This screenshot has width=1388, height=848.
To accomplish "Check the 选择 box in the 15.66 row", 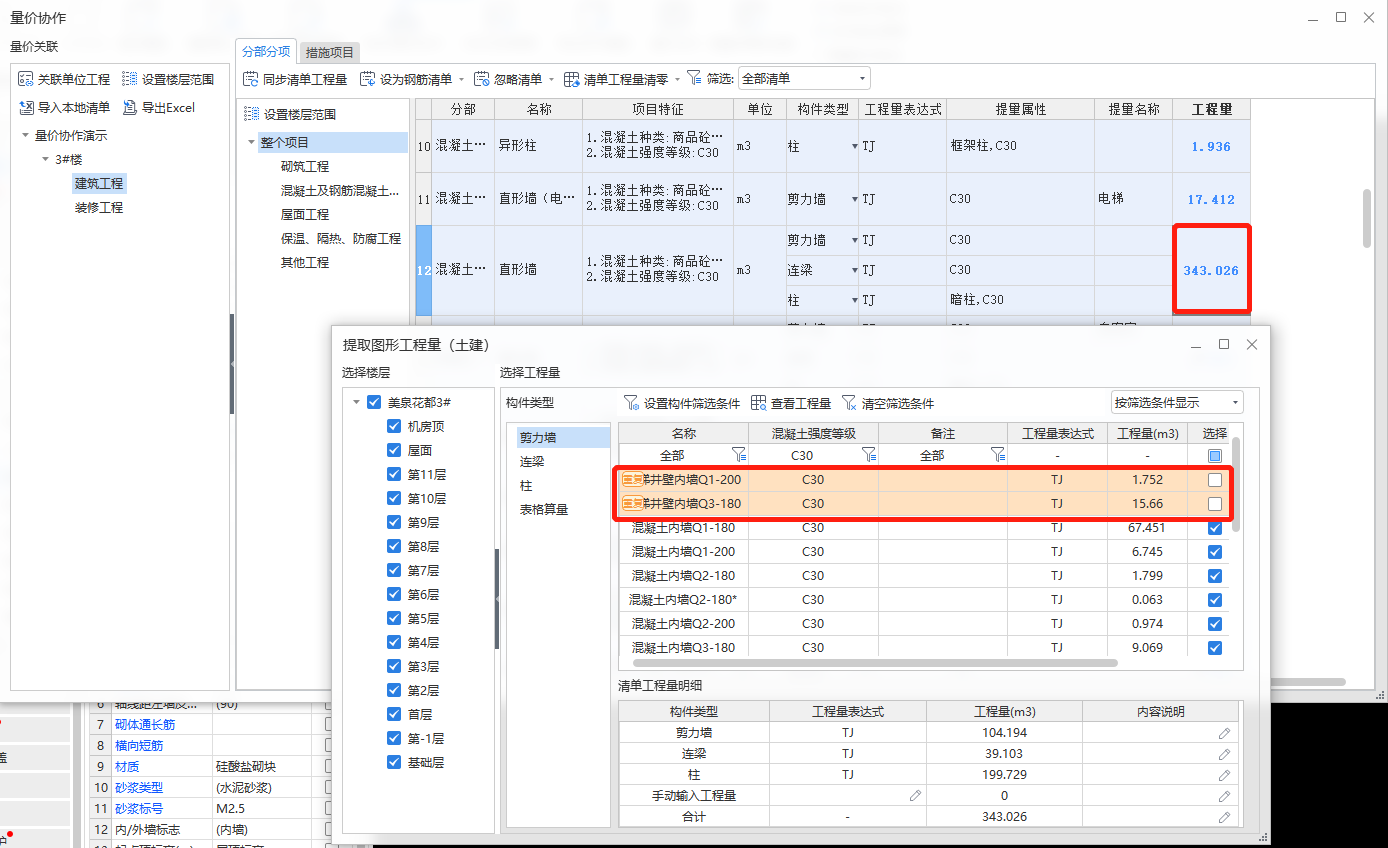I will (1215, 504).
